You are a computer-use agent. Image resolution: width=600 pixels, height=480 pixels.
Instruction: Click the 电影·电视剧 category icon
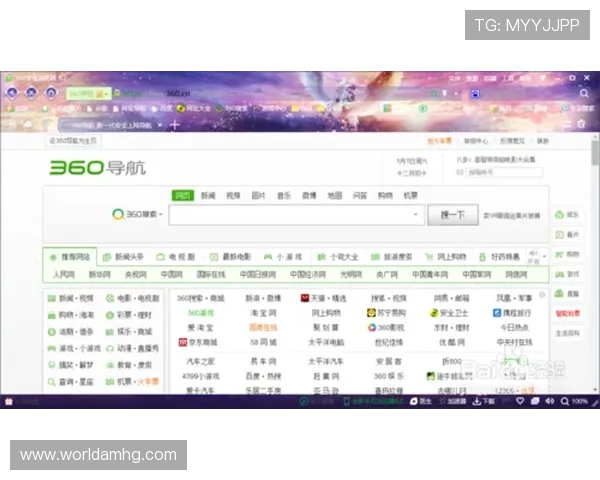[110, 298]
